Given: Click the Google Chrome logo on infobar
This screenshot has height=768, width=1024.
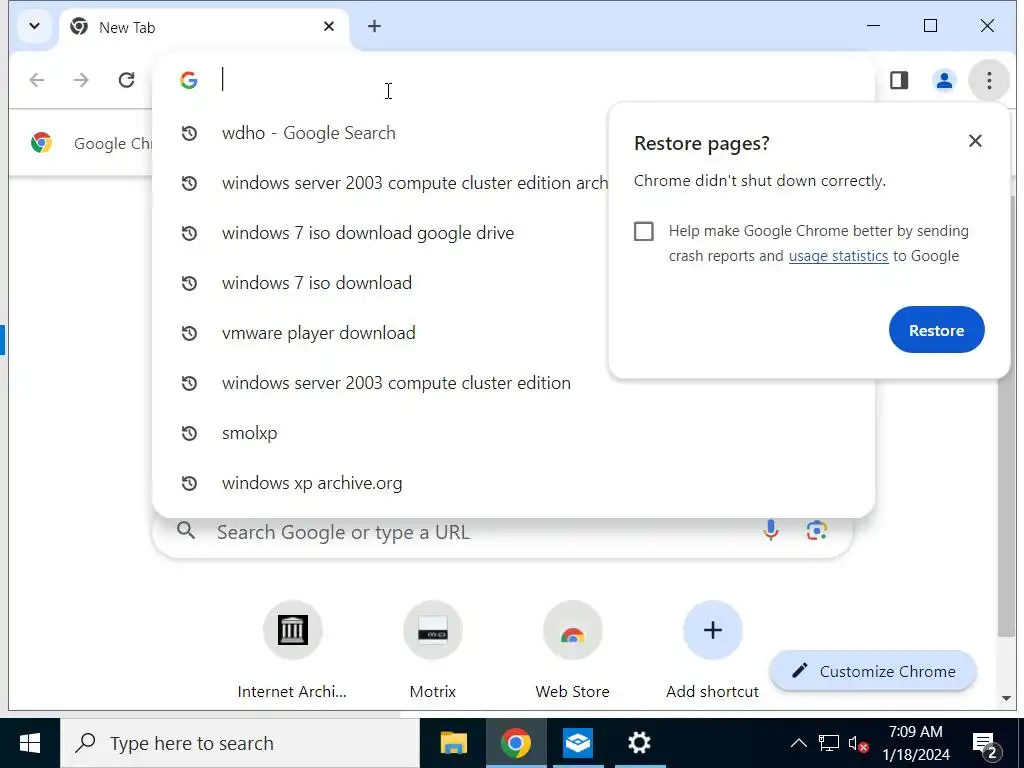Looking at the screenshot, I should (x=41, y=142).
